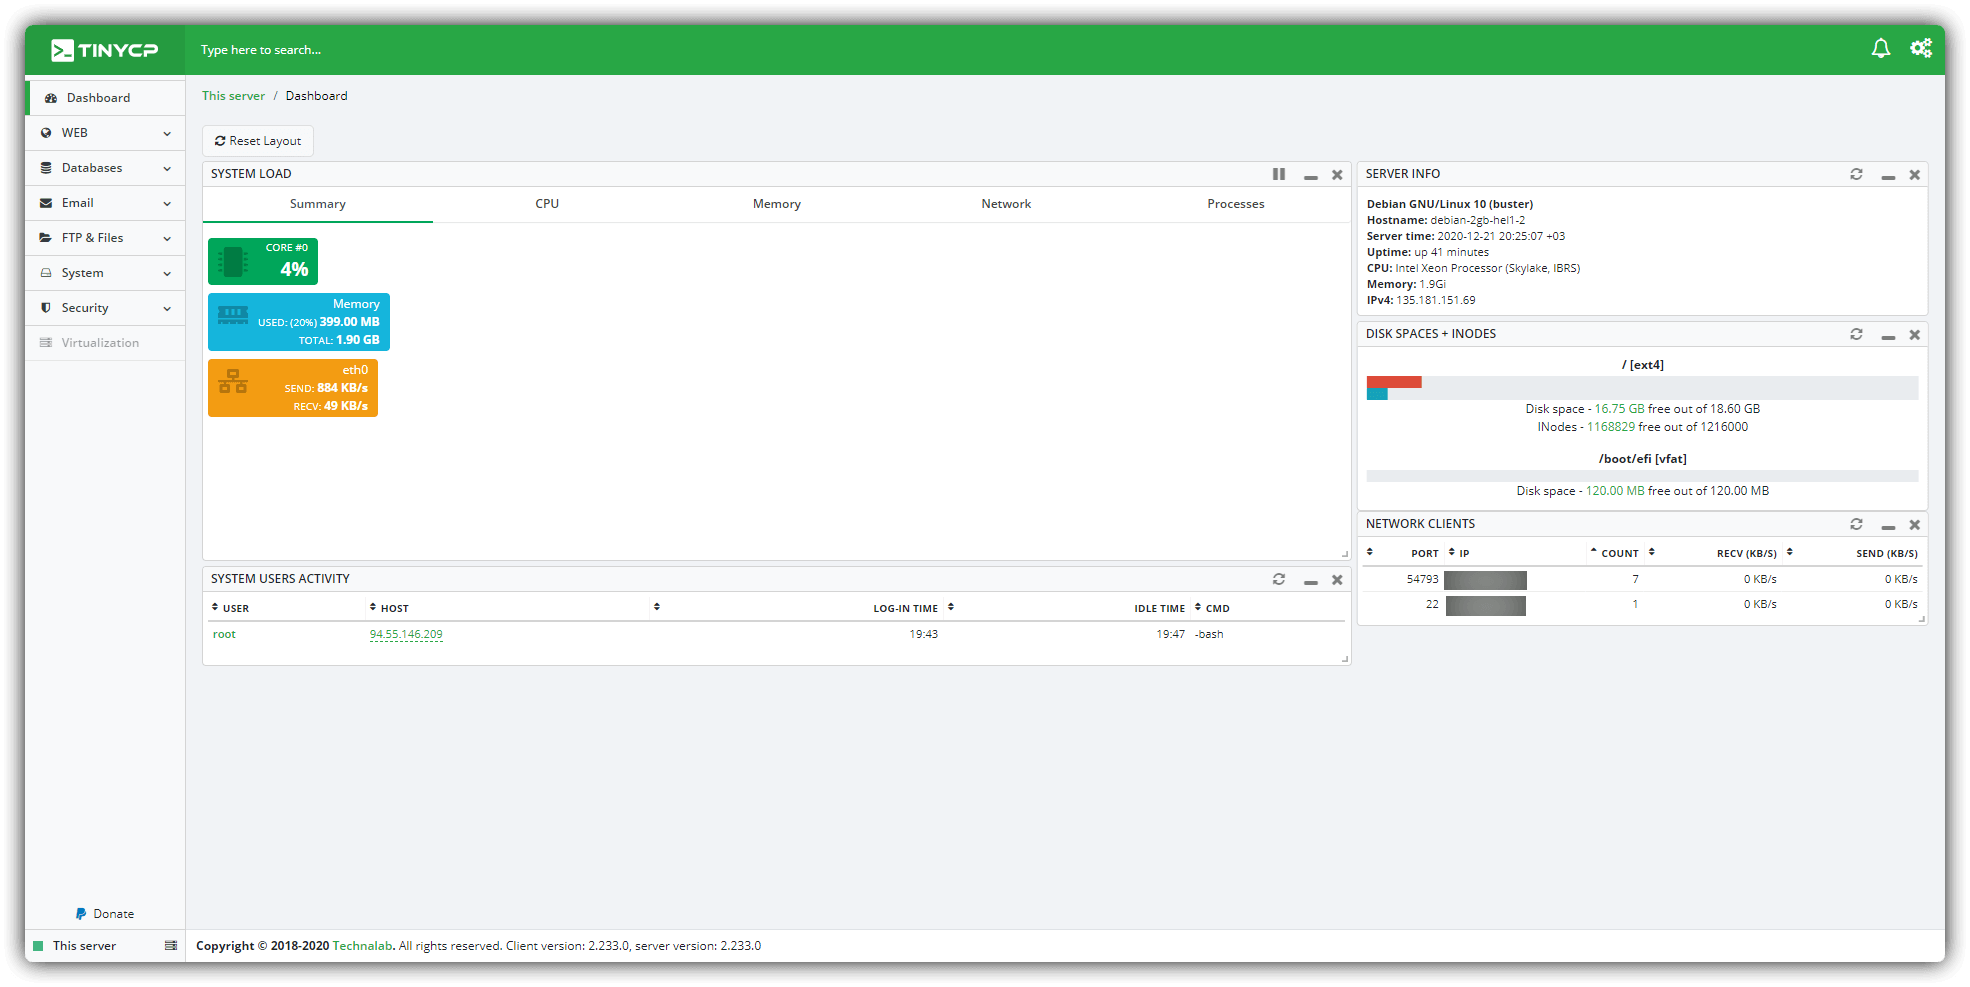Expand the Email sidebar menu
Screen dimensions: 1970x987
(x=105, y=203)
